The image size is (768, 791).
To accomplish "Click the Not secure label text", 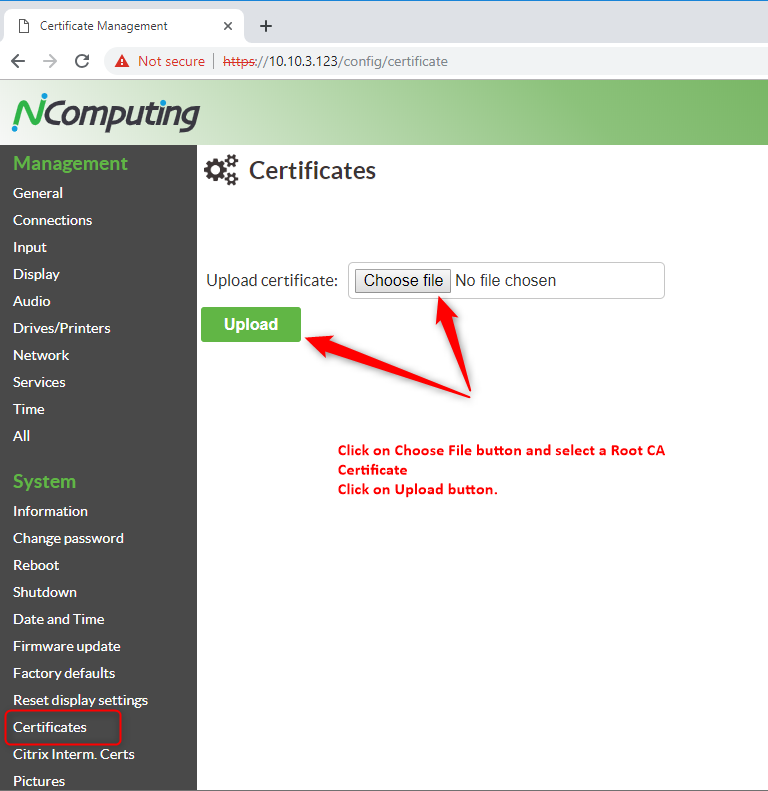I will [172, 61].
